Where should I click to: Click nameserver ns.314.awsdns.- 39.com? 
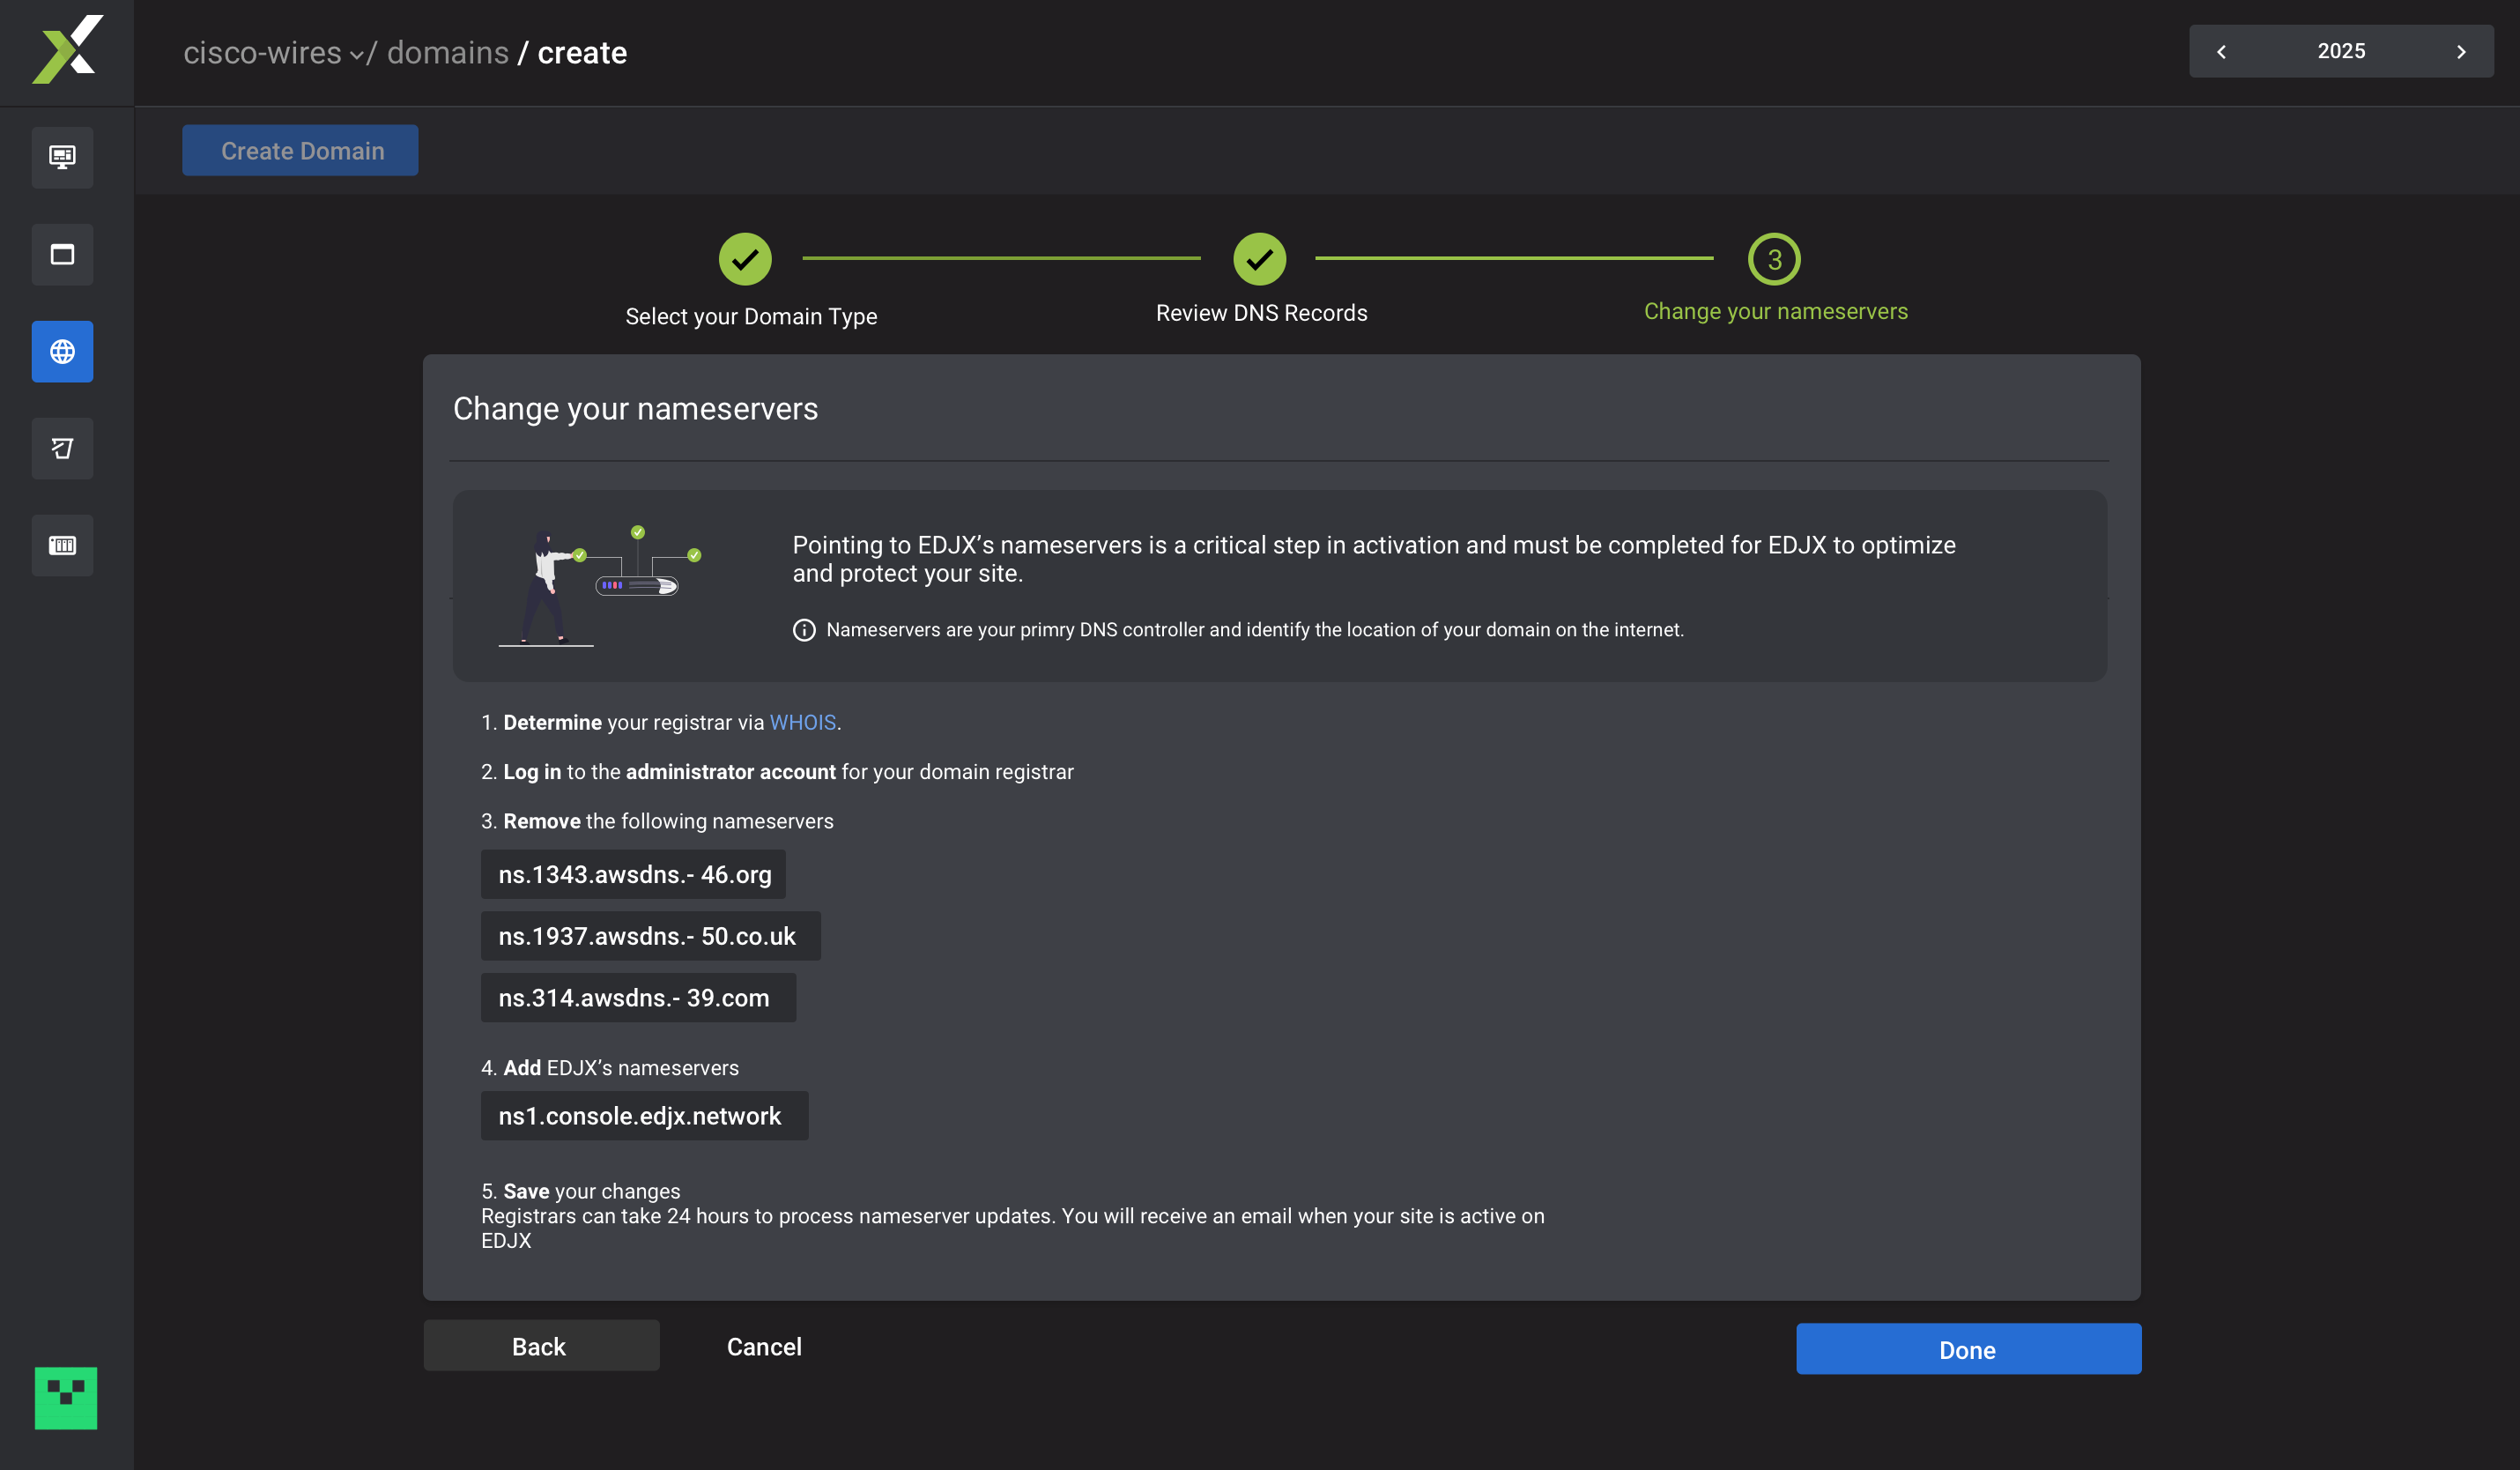point(638,998)
